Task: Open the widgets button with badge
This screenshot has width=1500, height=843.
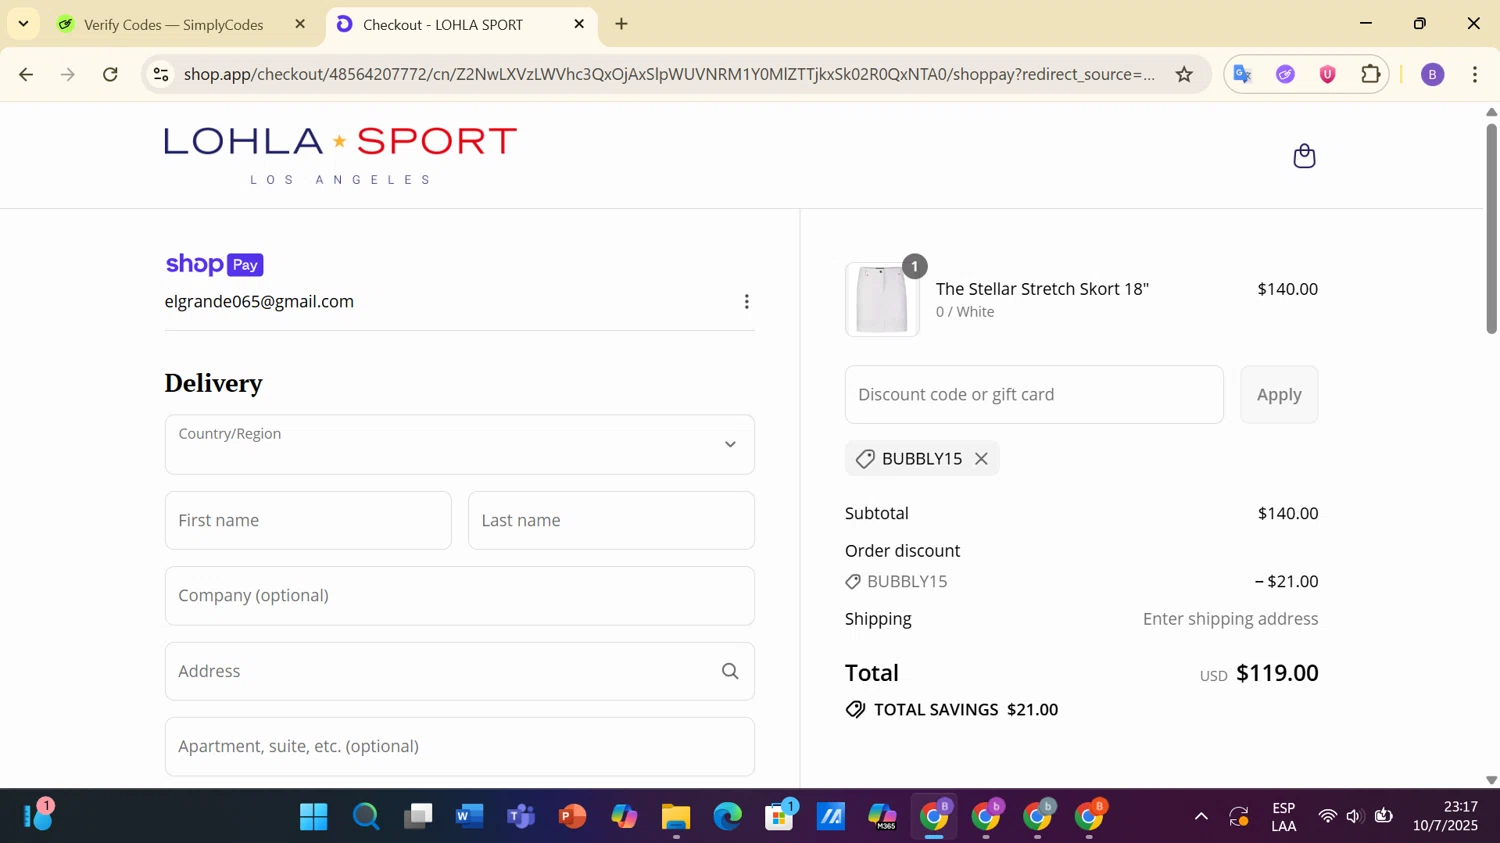Action: tap(38, 816)
